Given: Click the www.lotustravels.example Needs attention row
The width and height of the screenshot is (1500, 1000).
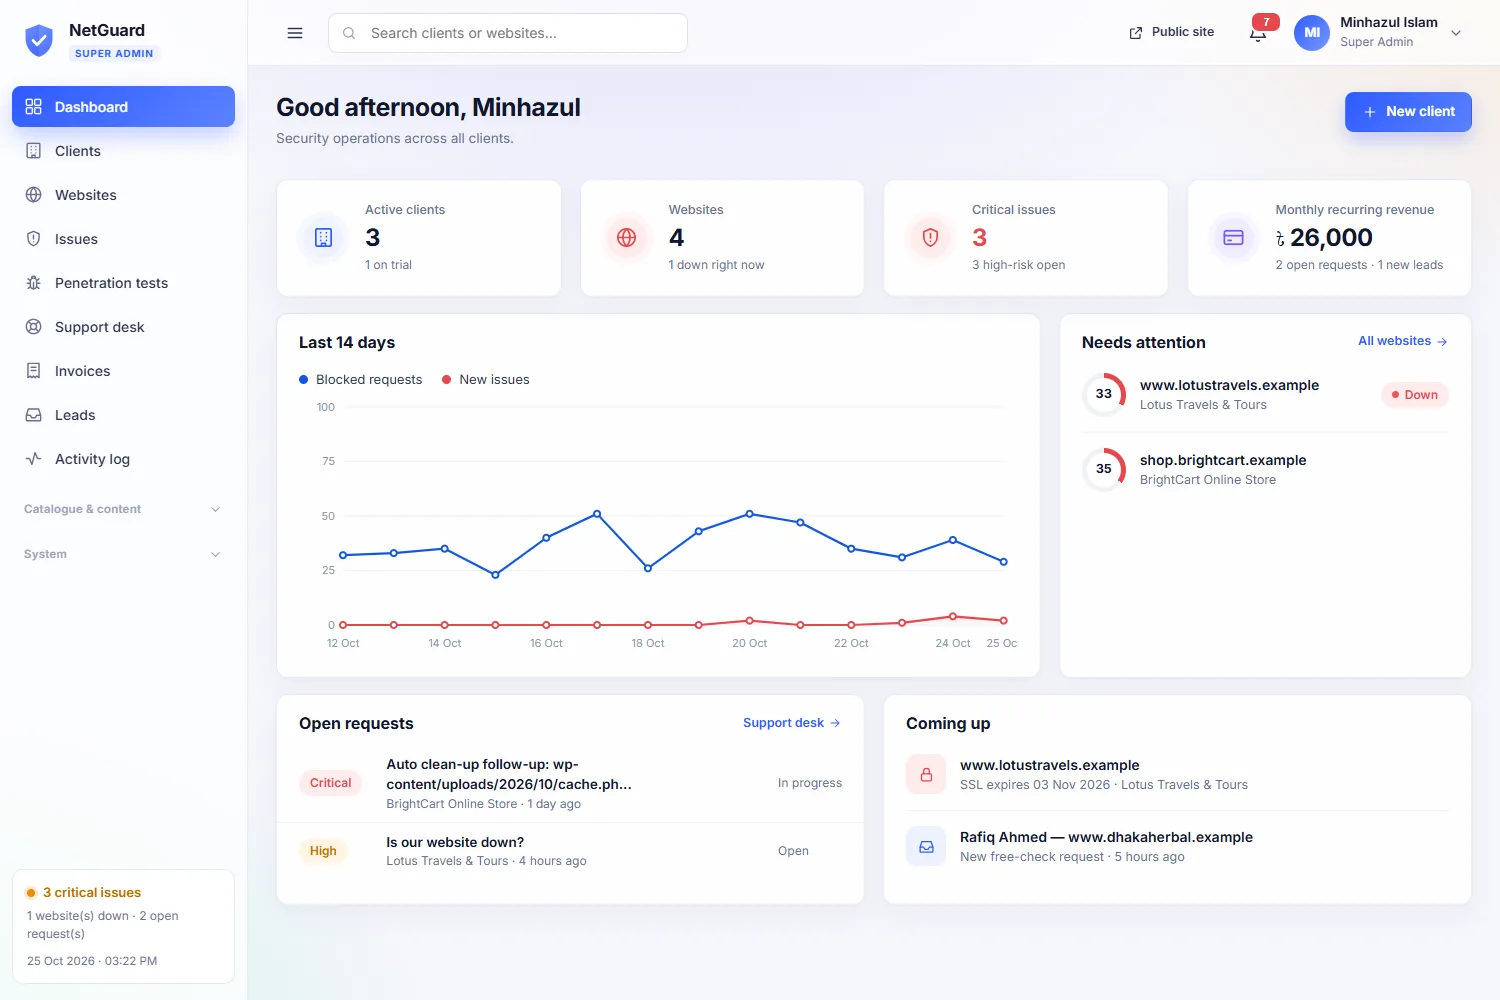Looking at the screenshot, I should [1265, 395].
